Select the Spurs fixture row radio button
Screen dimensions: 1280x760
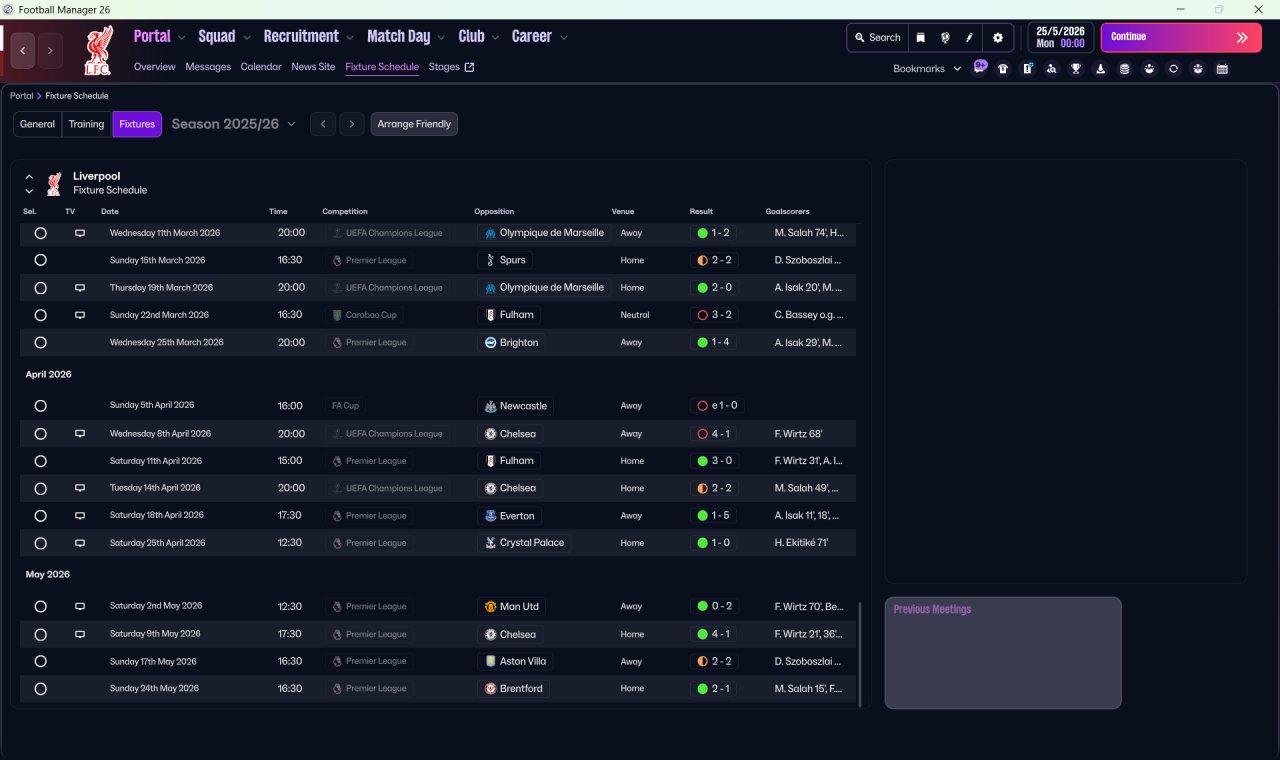[40, 260]
